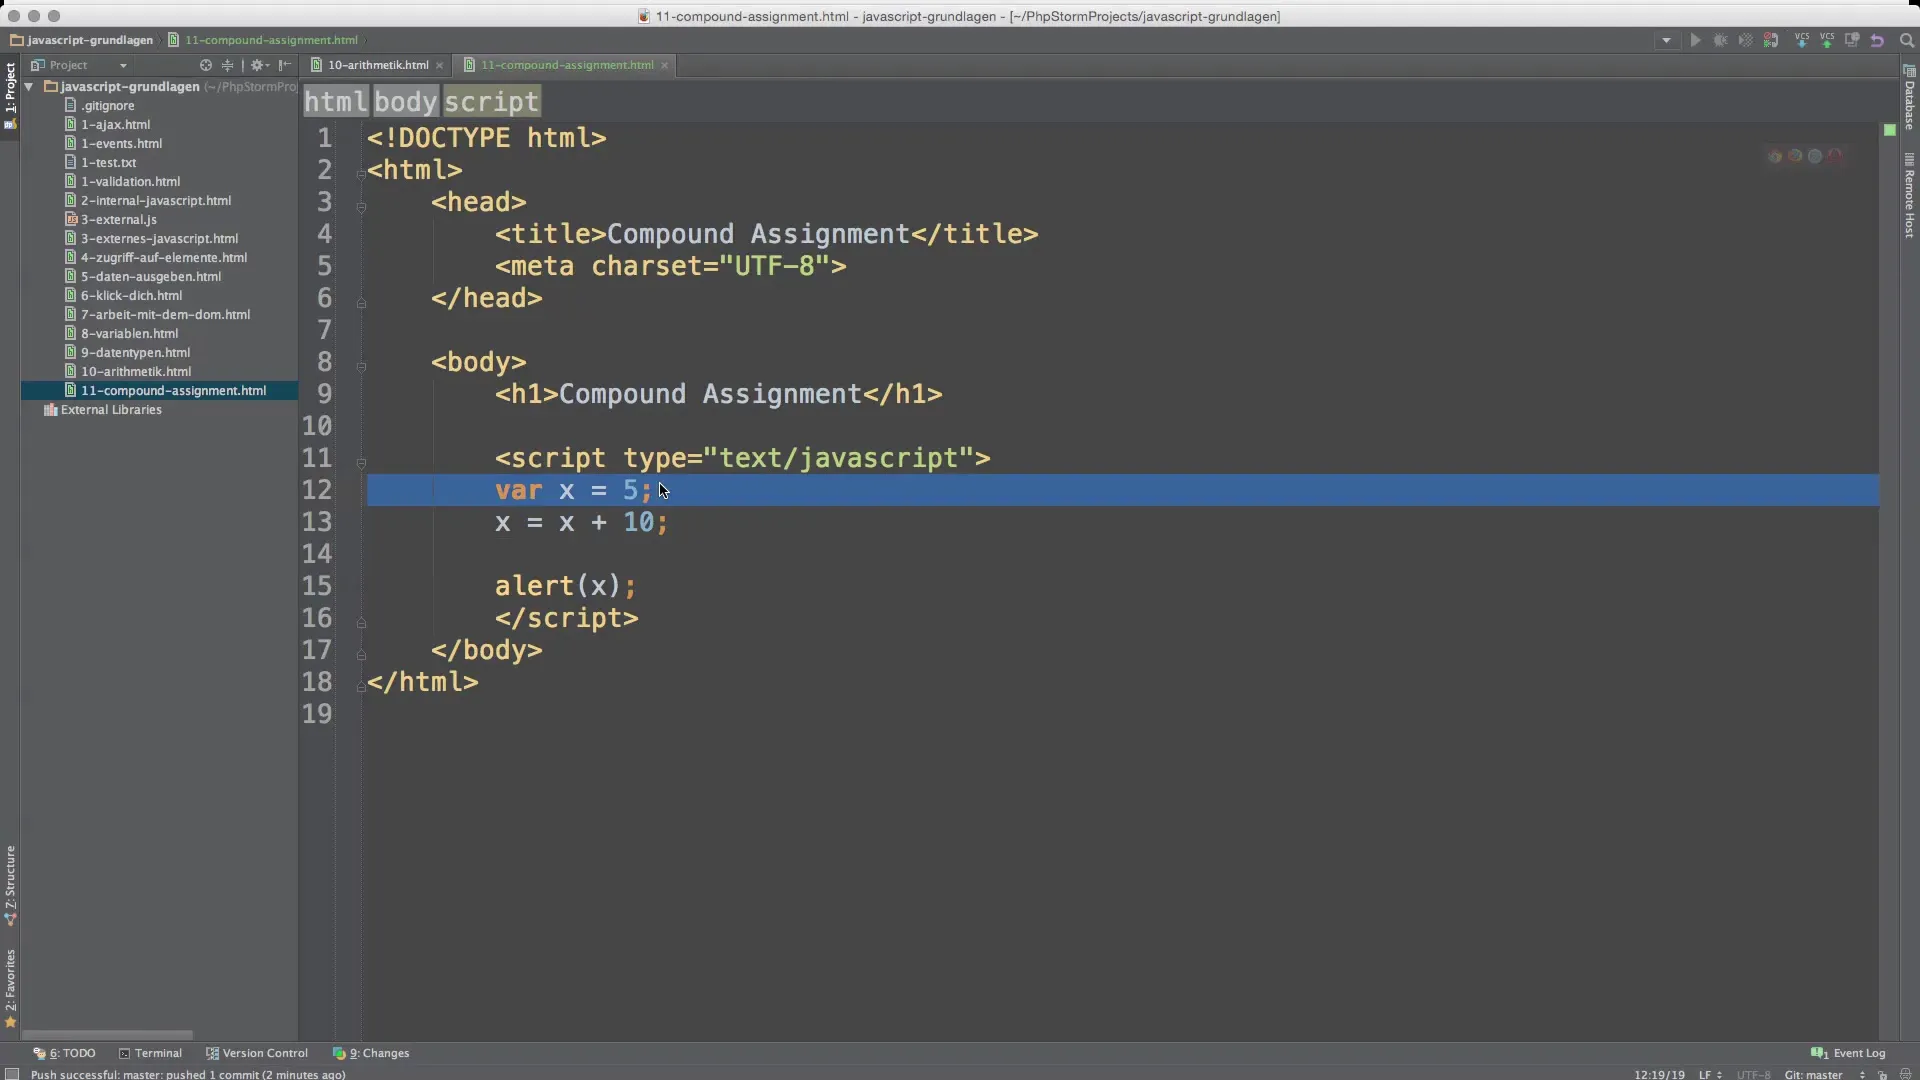The height and width of the screenshot is (1080, 1920).
Task: Open the Changes tool window
Action: [371, 1053]
